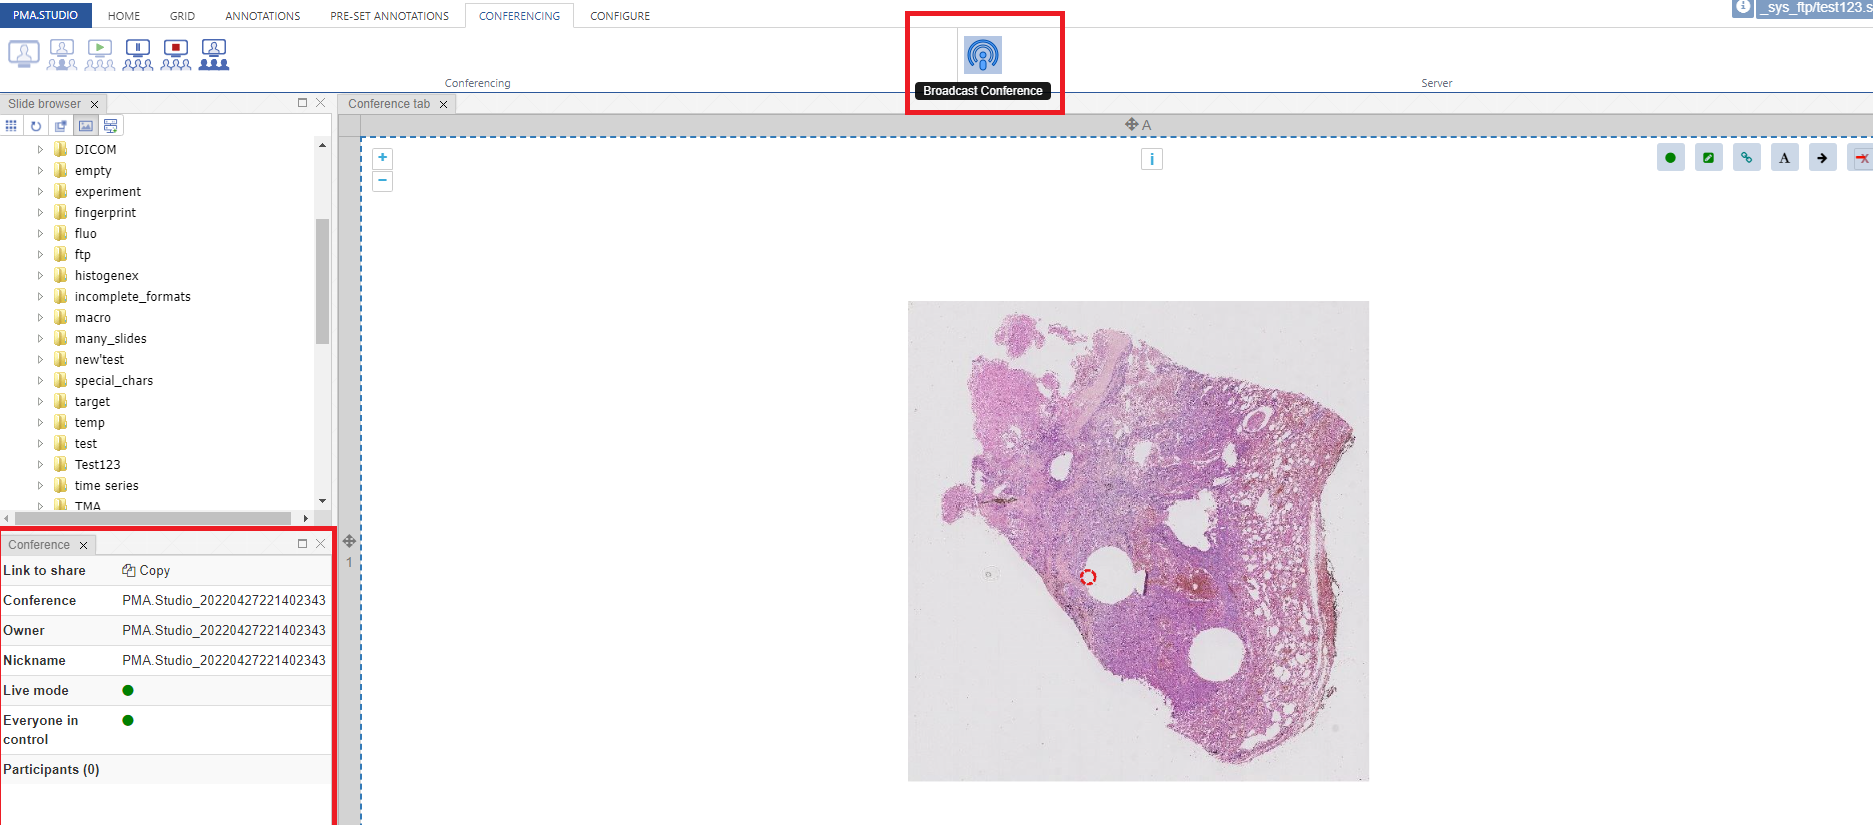Click the black arrow tool icon
Image resolution: width=1873 pixels, height=825 pixels.
pos(1822,158)
